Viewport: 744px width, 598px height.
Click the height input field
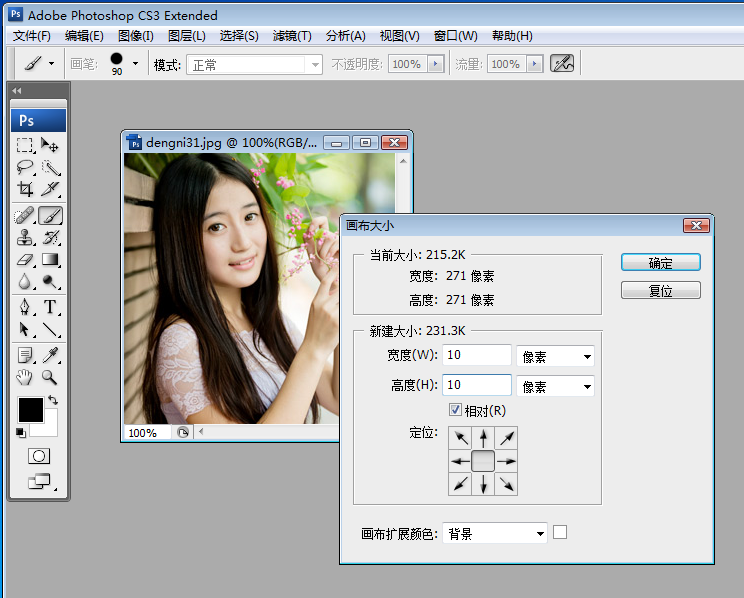click(x=476, y=385)
